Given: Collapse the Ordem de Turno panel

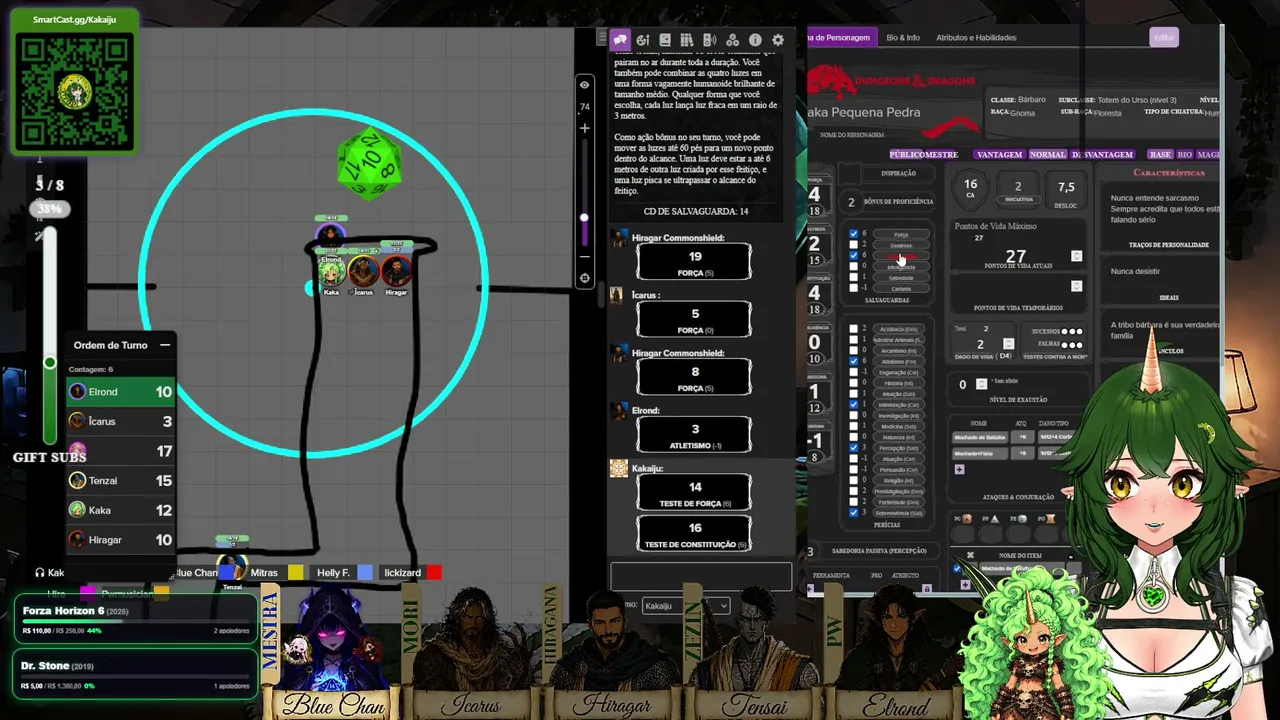Looking at the screenshot, I should [165, 345].
